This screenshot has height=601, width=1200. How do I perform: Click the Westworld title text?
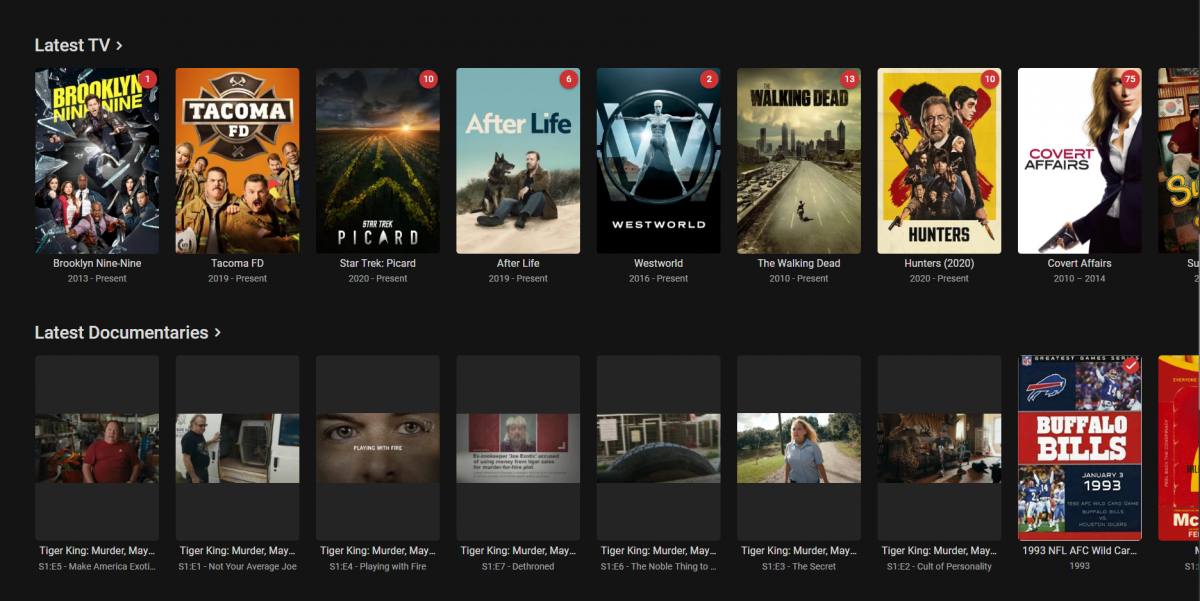pos(658,263)
